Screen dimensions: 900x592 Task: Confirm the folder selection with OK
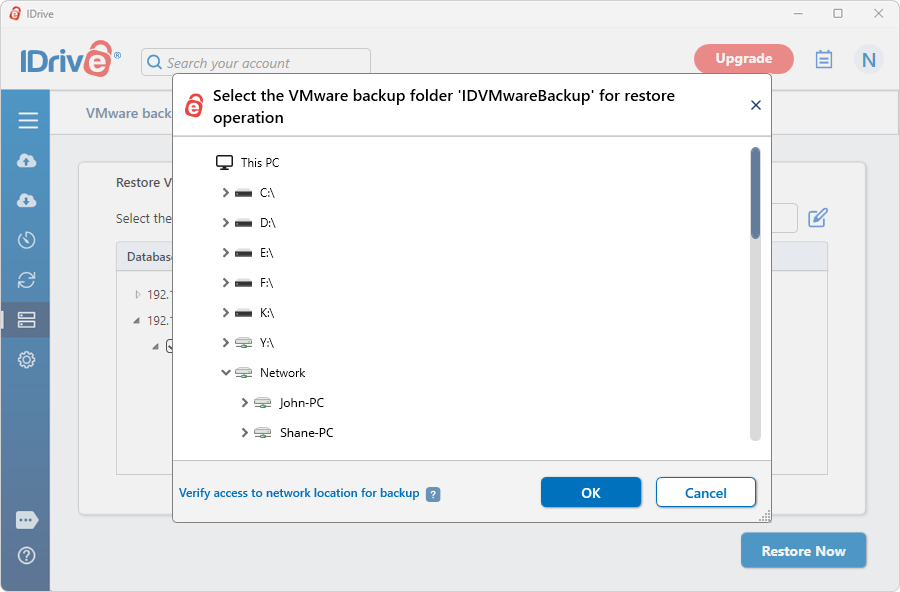click(591, 493)
